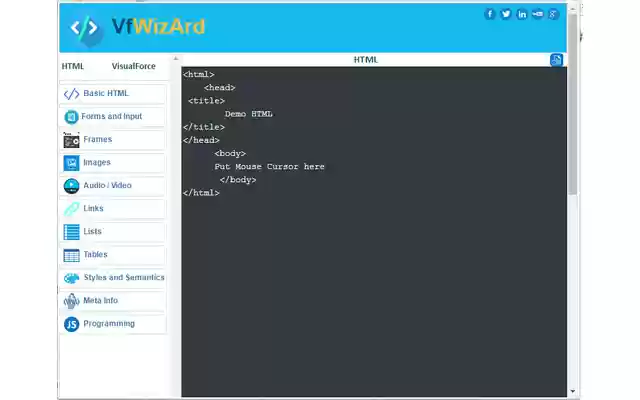This screenshot has width=640, height=400.
Task: Click the closing </body> tag line
Action: tap(238, 180)
